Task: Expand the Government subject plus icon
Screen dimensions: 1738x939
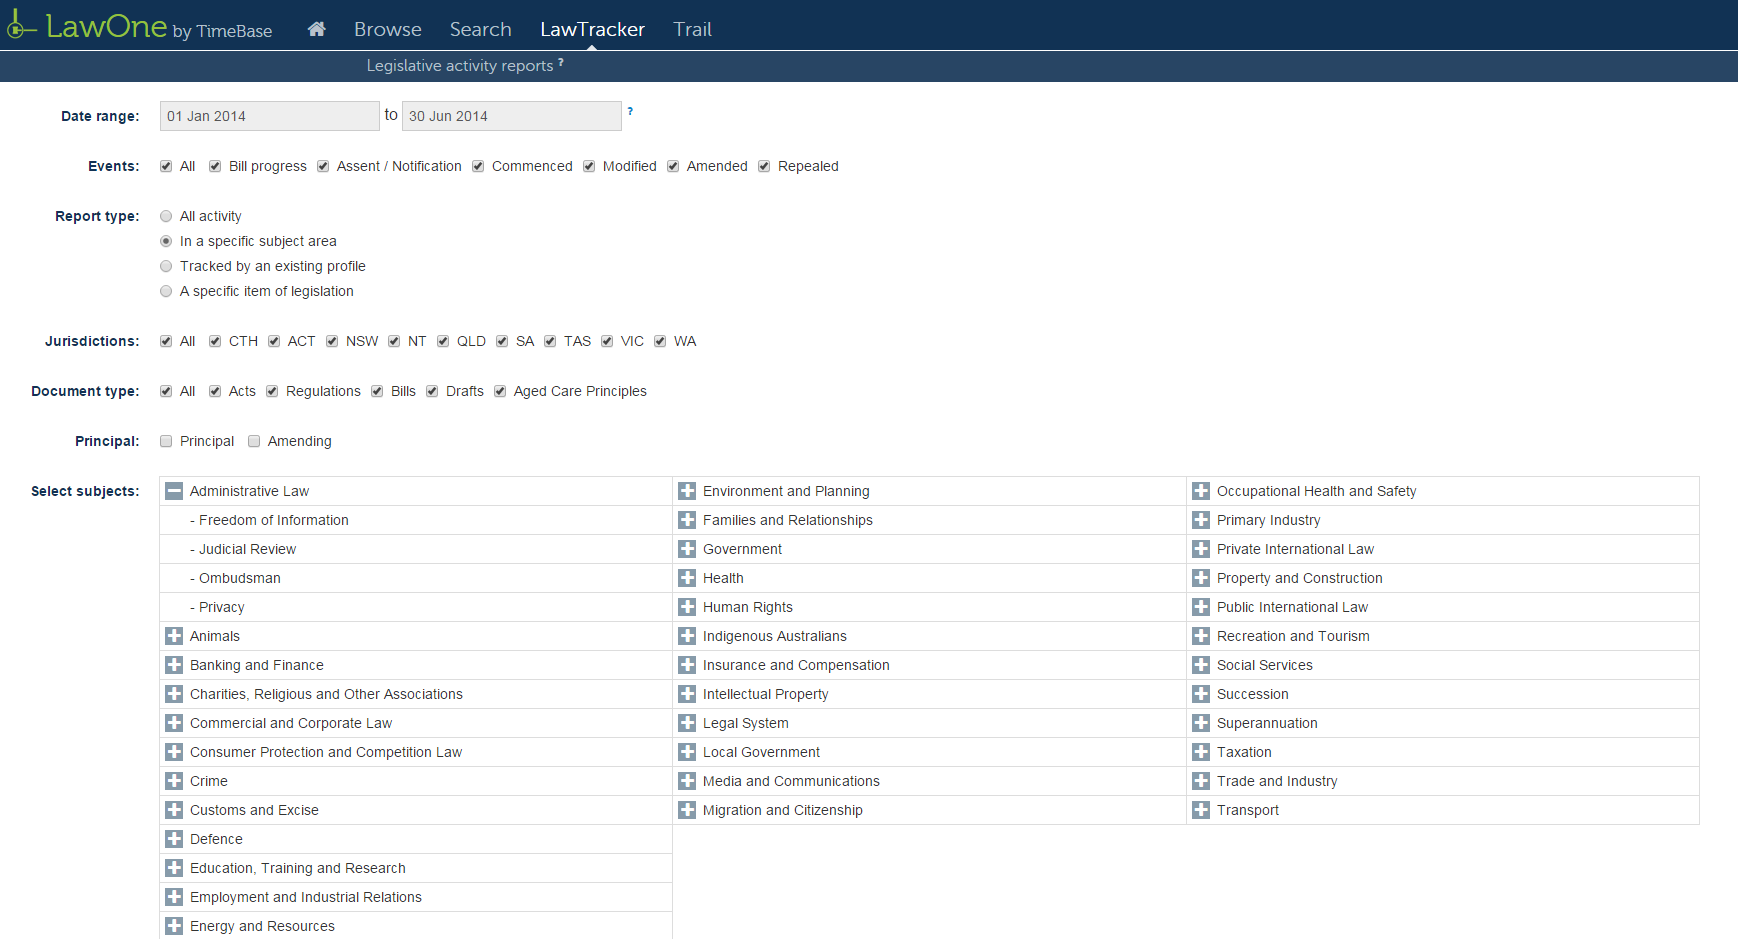Action: point(687,549)
